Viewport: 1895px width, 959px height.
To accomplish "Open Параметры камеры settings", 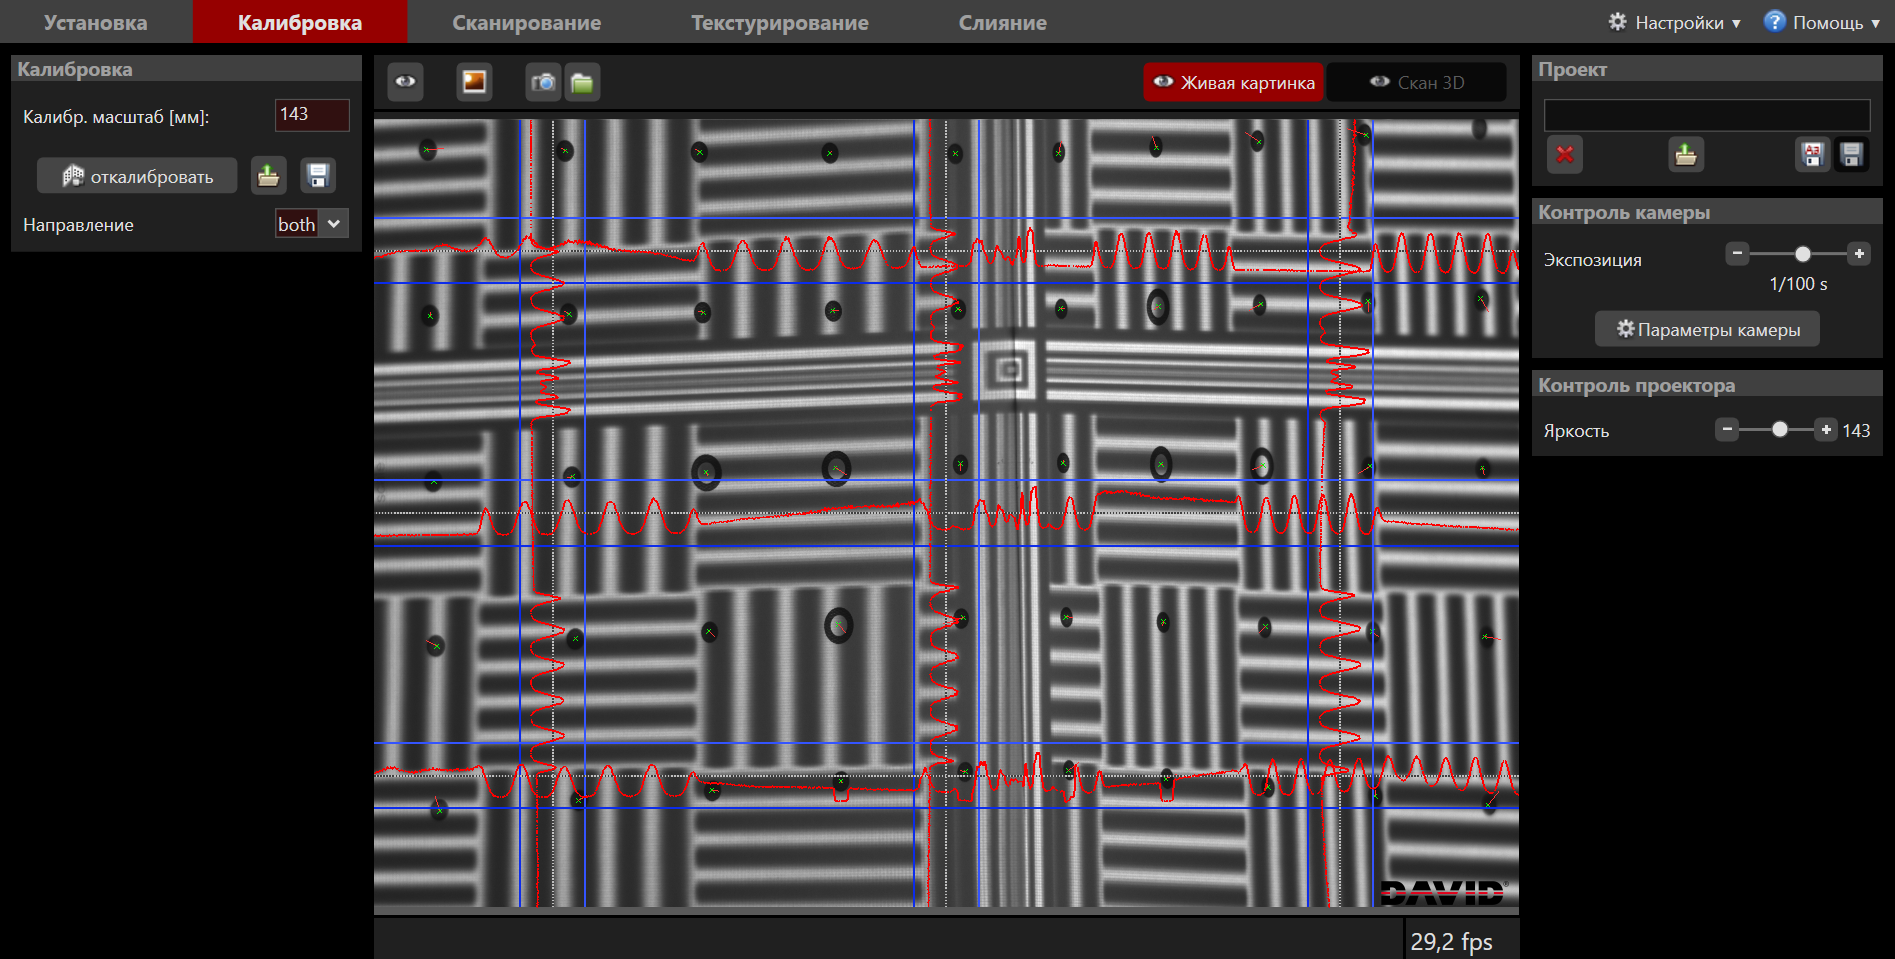I will [1707, 330].
